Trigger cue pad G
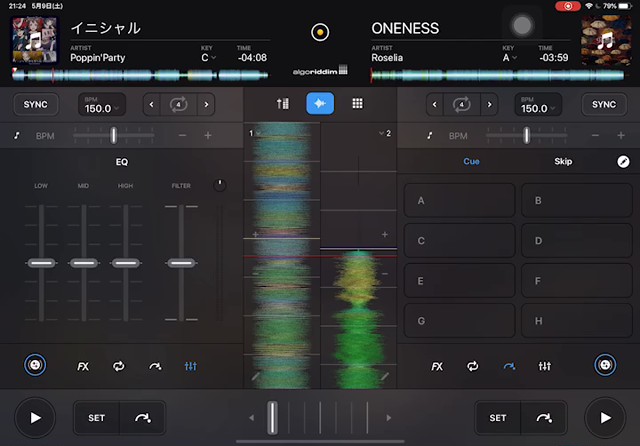Viewport: 640px width, 446px height. pyautogui.click(x=460, y=321)
